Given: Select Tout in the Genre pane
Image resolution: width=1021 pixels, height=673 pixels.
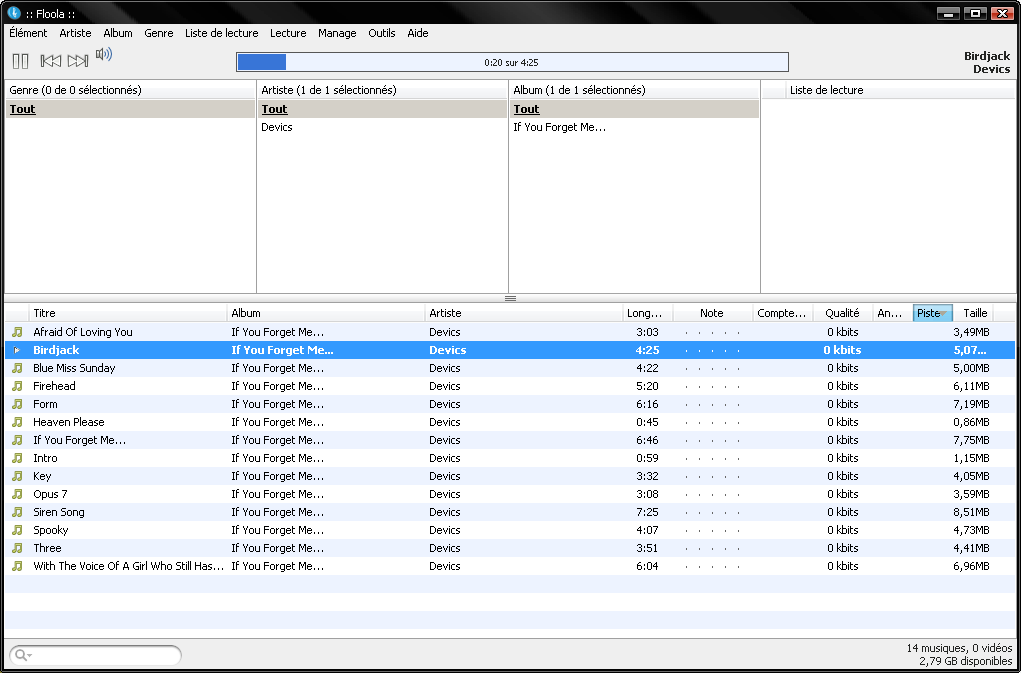Looking at the screenshot, I should pyautogui.click(x=130, y=109).
